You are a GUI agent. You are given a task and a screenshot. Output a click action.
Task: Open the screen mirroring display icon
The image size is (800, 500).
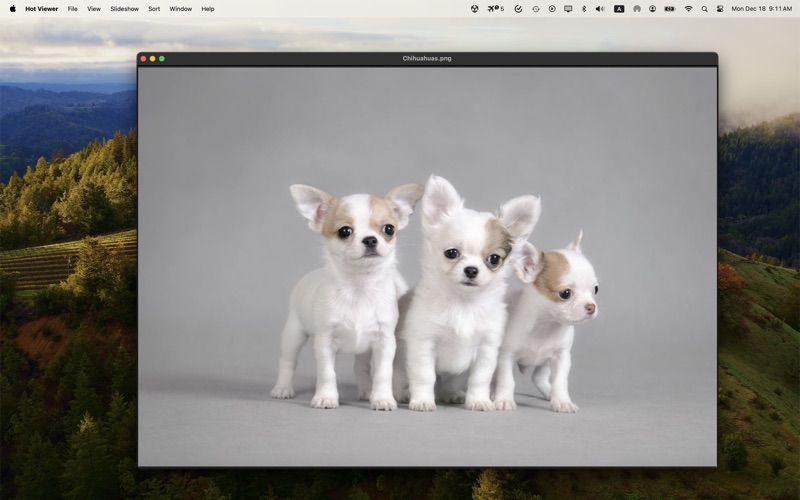[568, 9]
